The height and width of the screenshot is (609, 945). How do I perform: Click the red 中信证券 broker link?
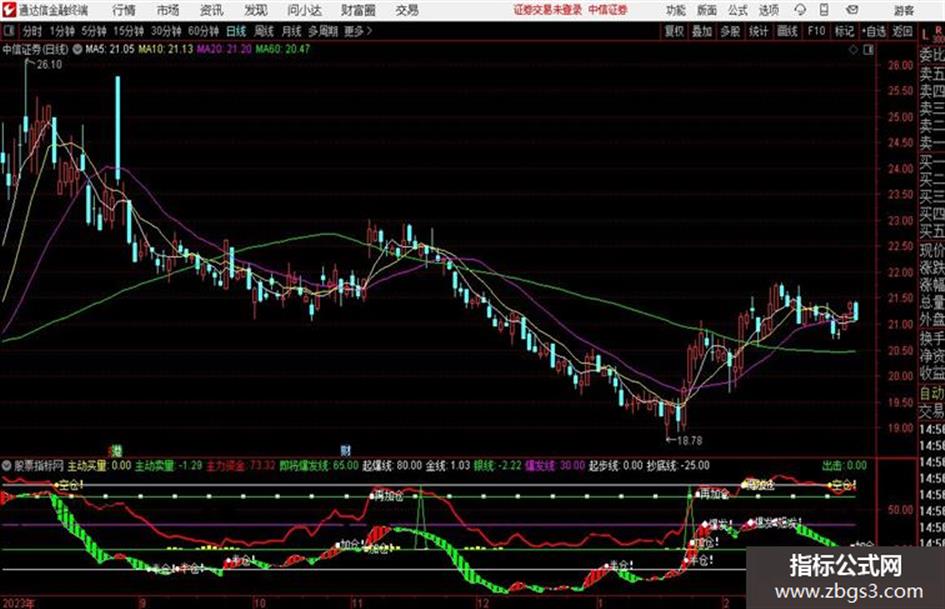[x=608, y=10]
